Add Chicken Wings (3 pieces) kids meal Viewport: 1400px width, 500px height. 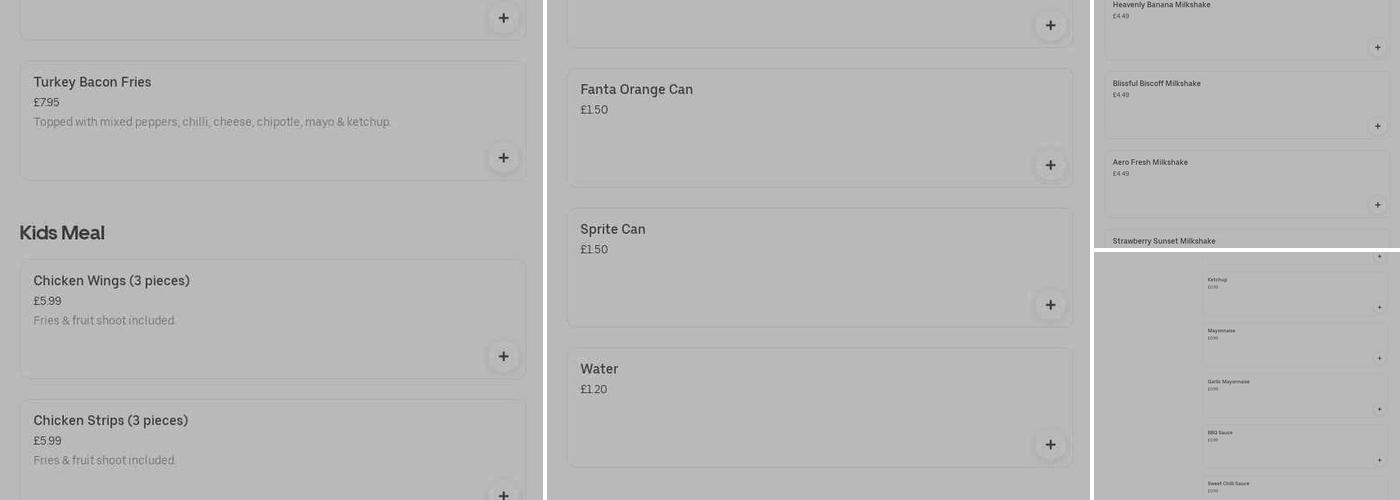[503, 356]
